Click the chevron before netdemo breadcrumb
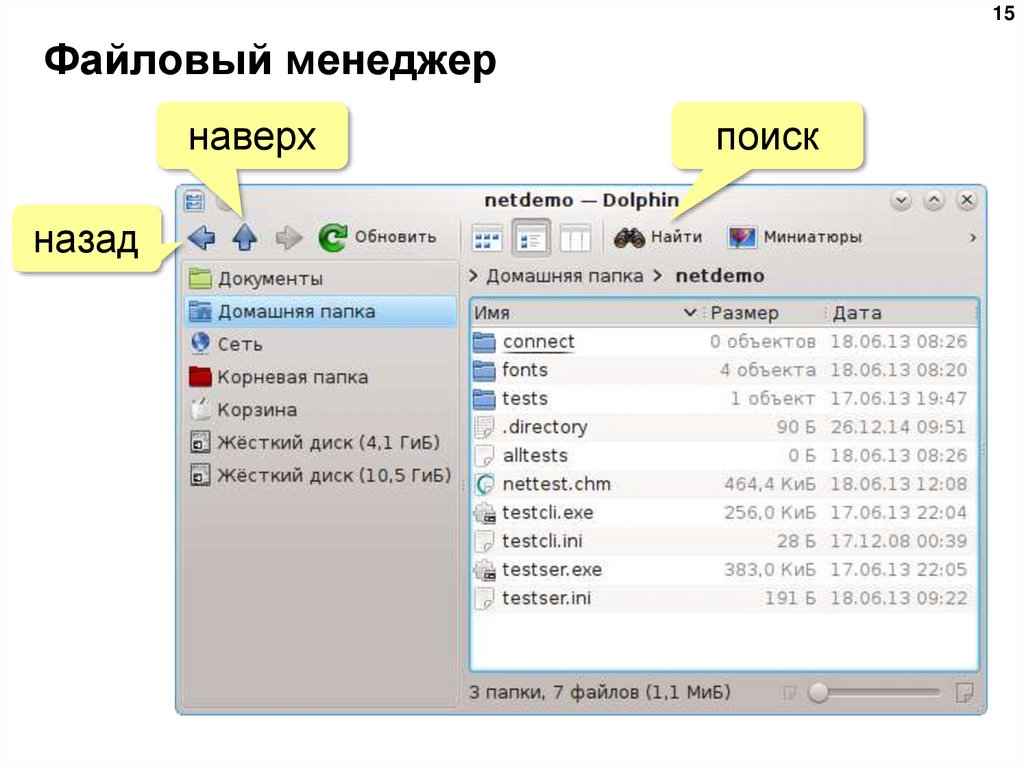The height and width of the screenshot is (767, 1024). pos(657,275)
